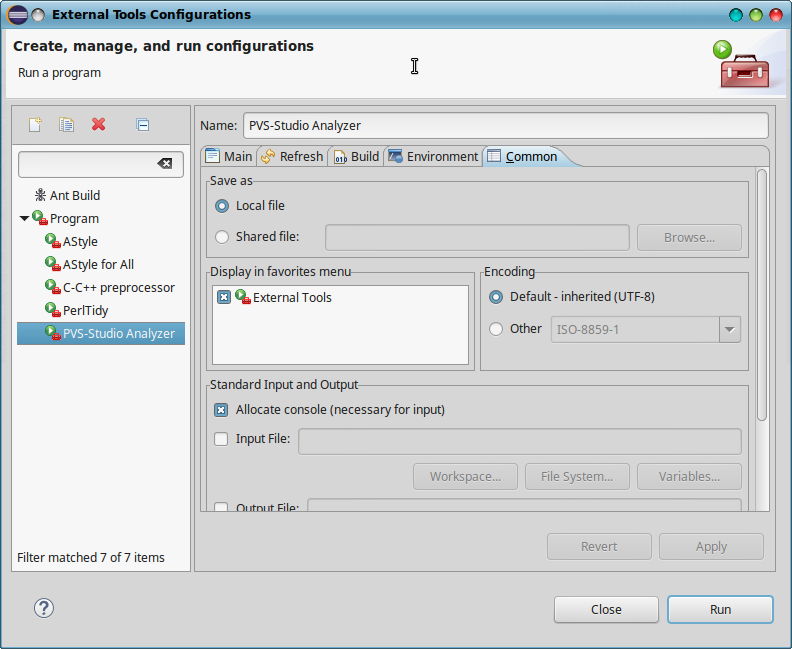
Task: Click the Shared file path field
Action: [x=477, y=237]
